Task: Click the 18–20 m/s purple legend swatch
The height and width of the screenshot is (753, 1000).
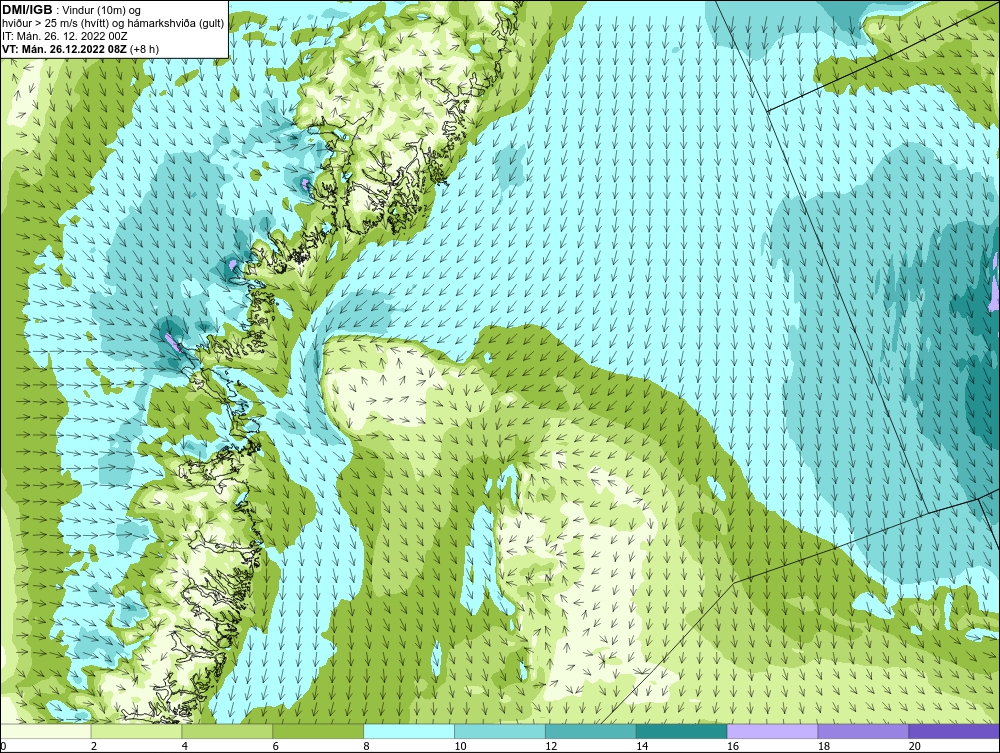Action: click(x=864, y=731)
